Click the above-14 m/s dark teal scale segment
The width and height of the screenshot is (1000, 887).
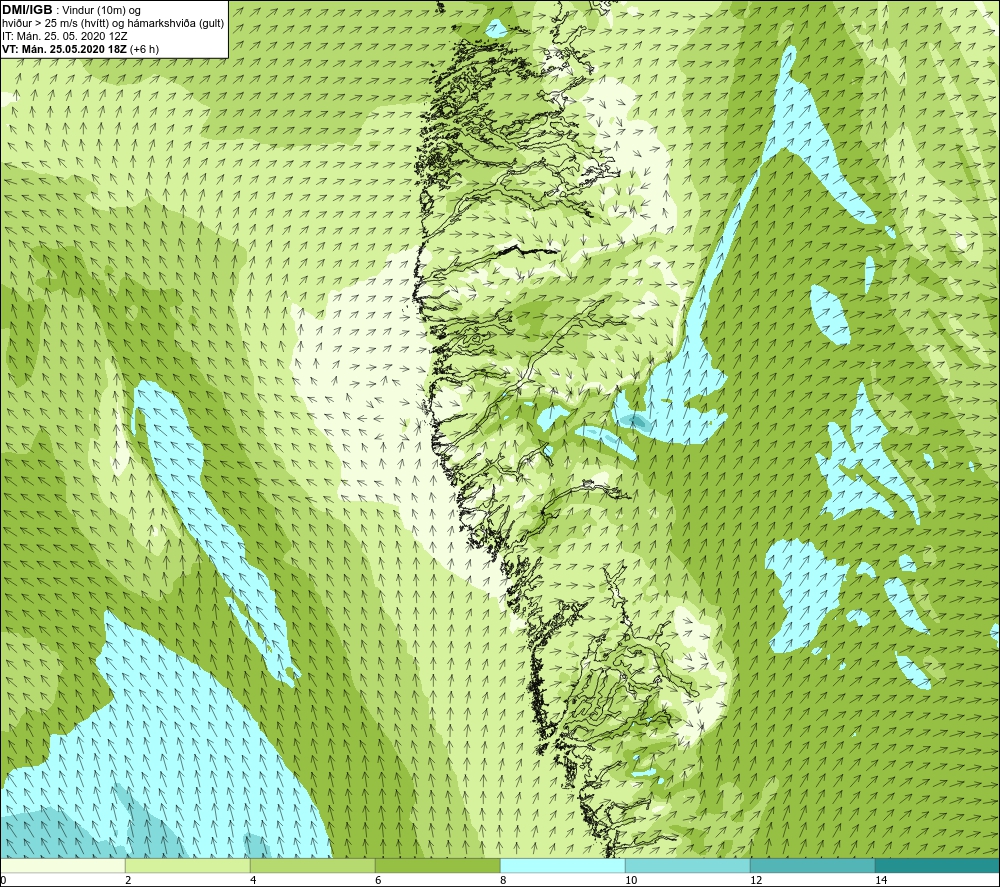click(x=938, y=865)
